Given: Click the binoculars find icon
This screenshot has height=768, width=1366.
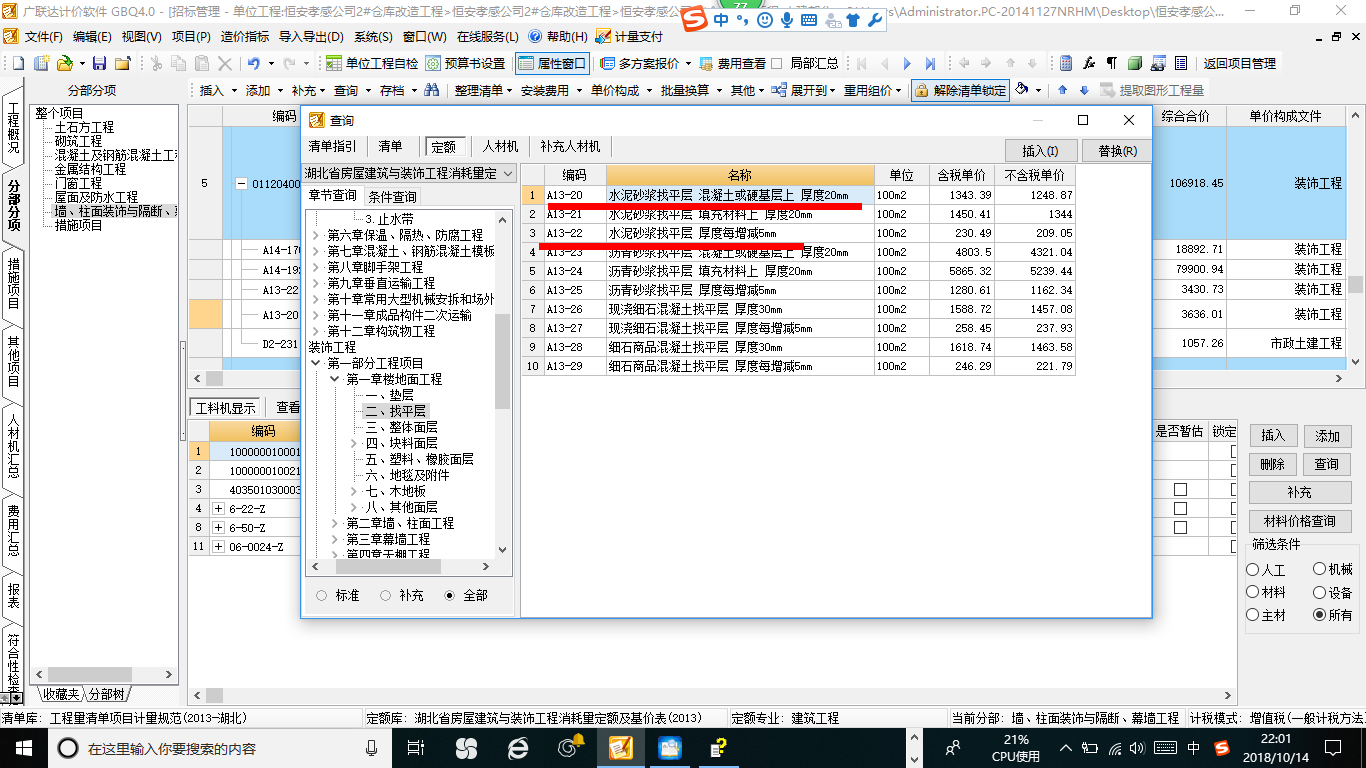Looking at the screenshot, I should 432,90.
